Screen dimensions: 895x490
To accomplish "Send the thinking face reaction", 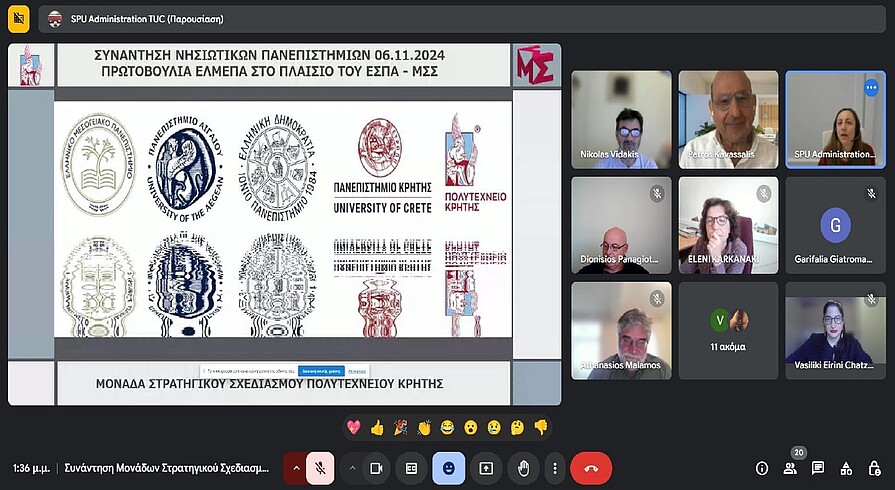I will click(518, 427).
